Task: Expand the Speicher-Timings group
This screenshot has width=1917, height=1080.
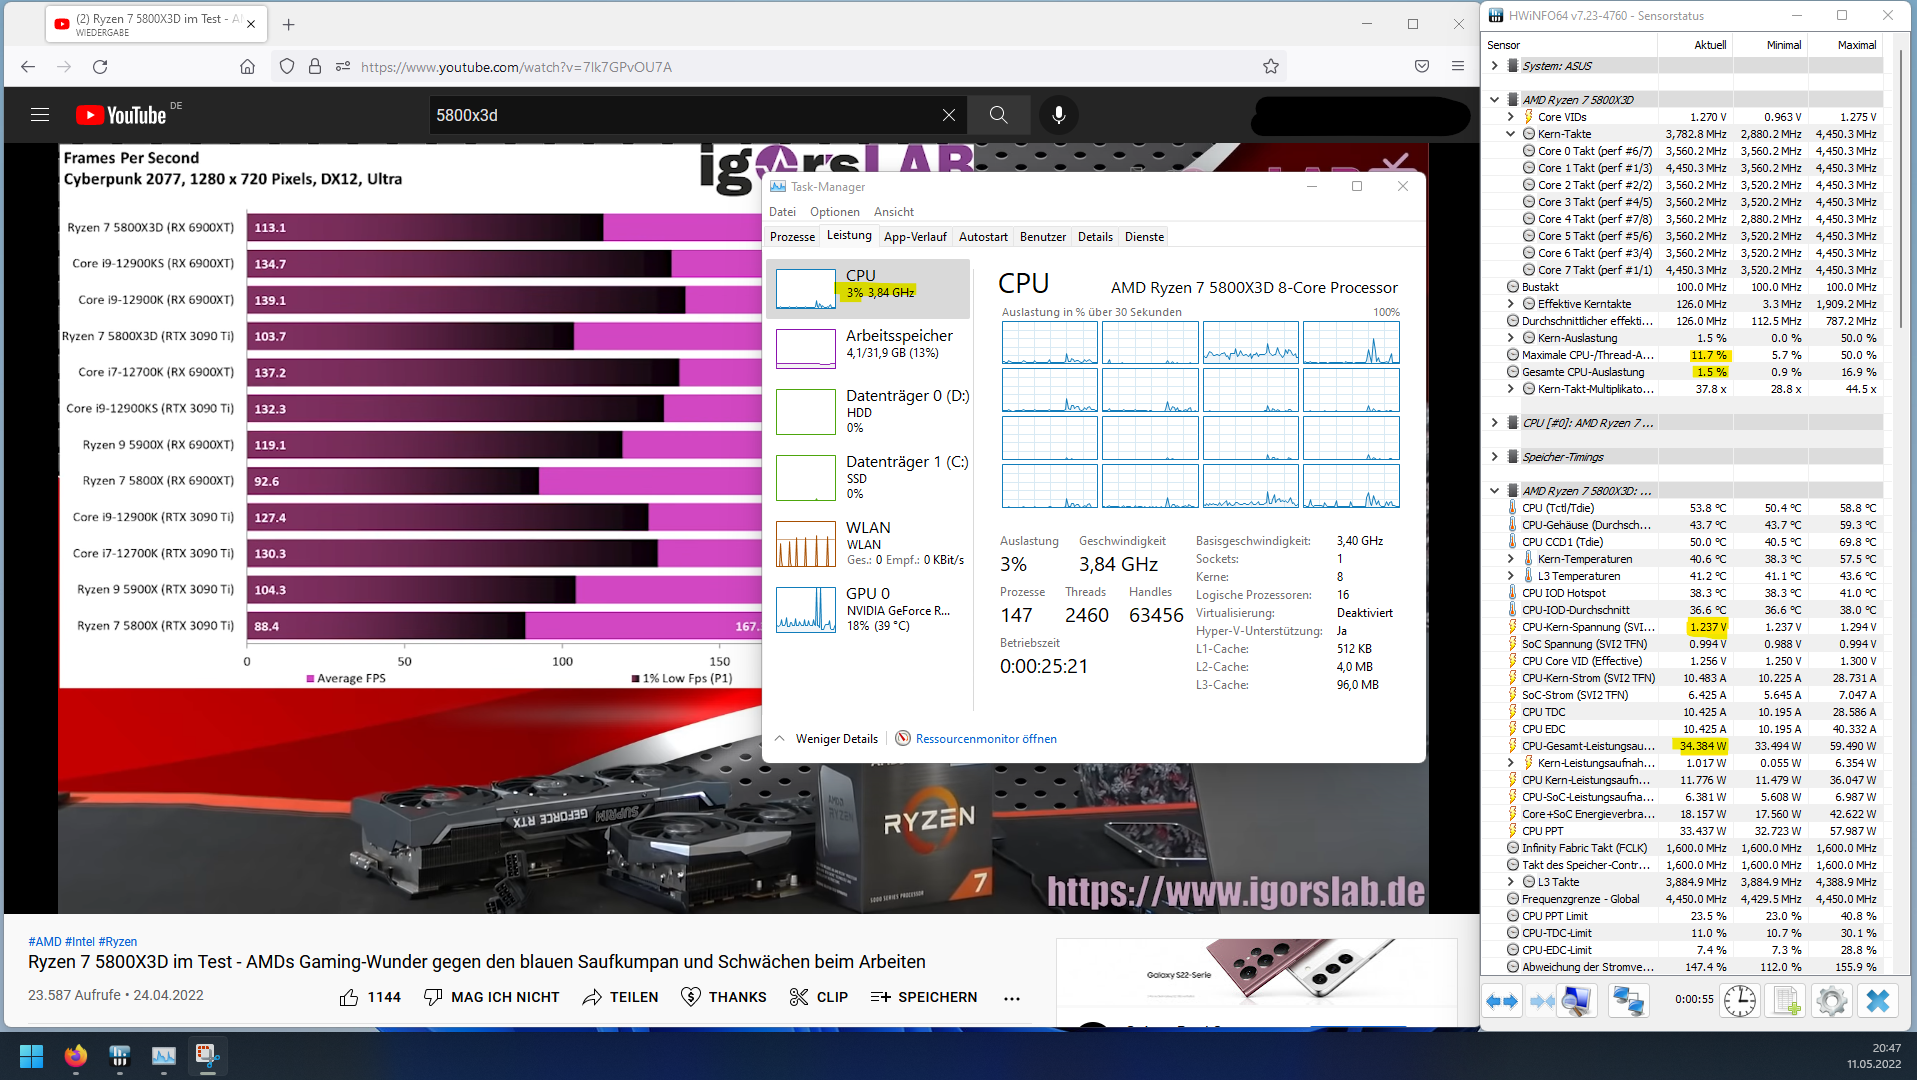Action: pos(1494,457)
